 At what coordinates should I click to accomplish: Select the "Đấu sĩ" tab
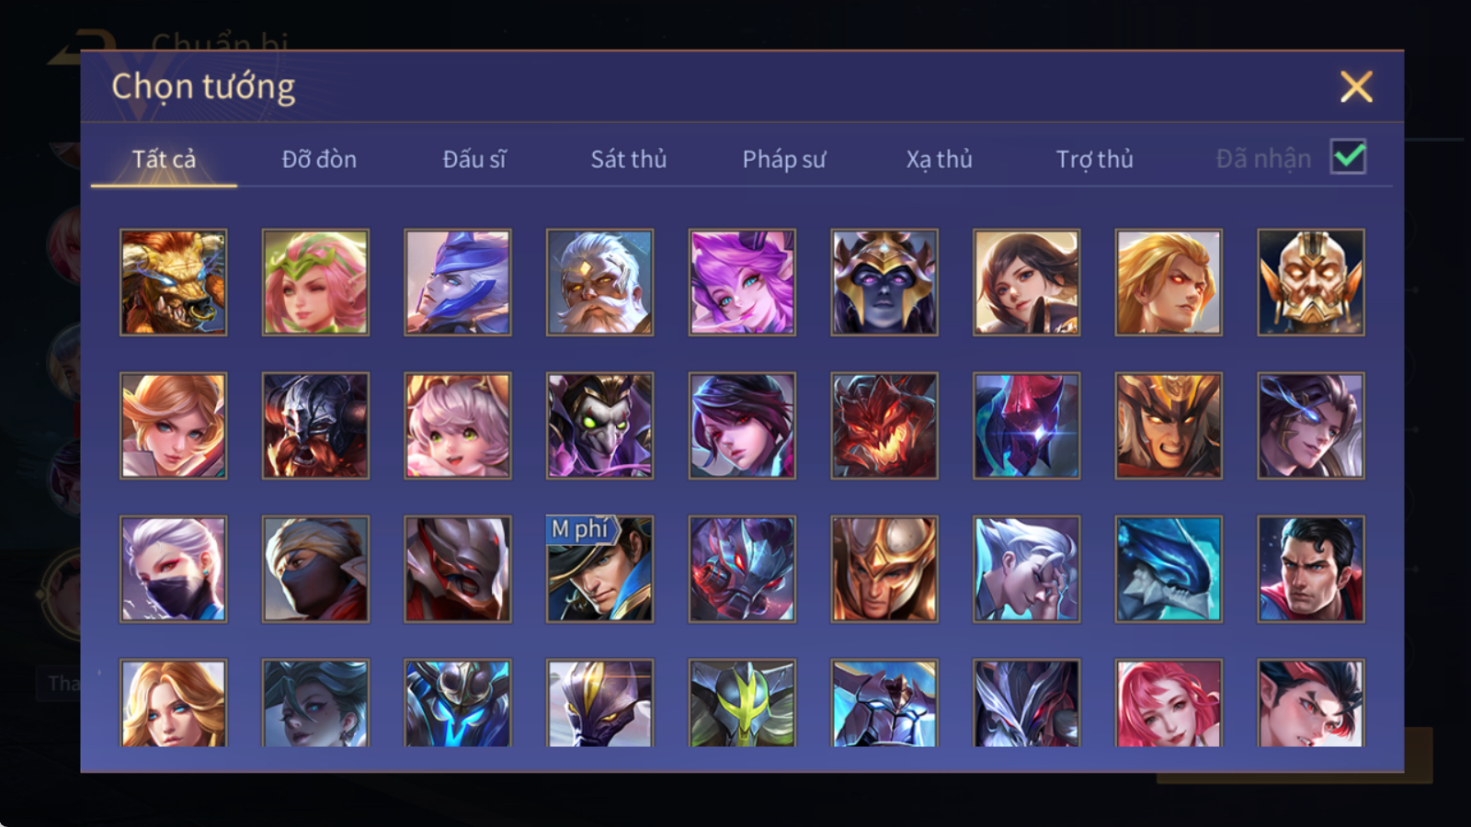[474, 159]
